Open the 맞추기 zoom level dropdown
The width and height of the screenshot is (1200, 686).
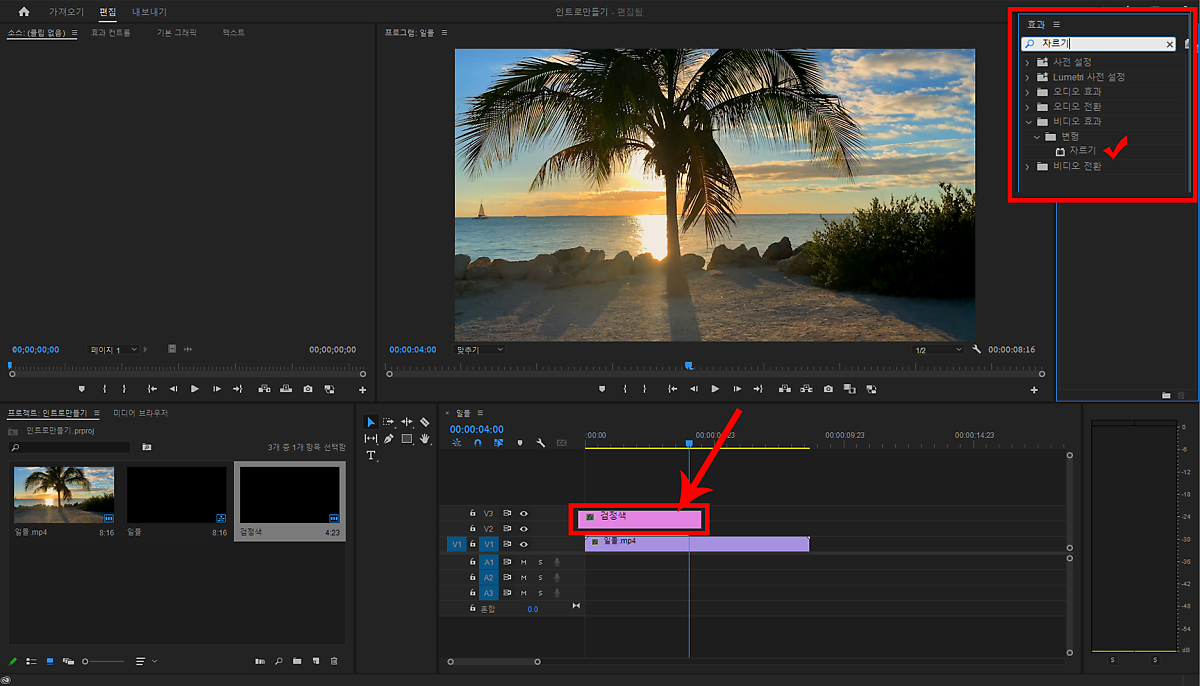[x=480, y=350]
